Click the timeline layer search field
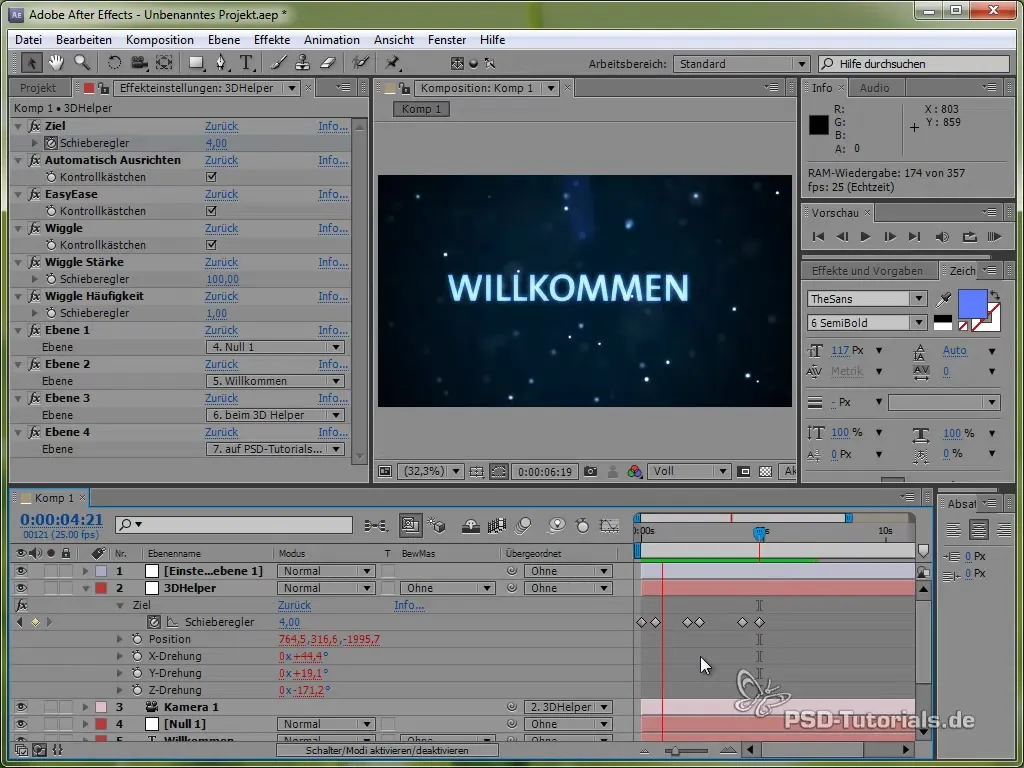This screenshot has width=1024, height=768. [x=234, y=524]
